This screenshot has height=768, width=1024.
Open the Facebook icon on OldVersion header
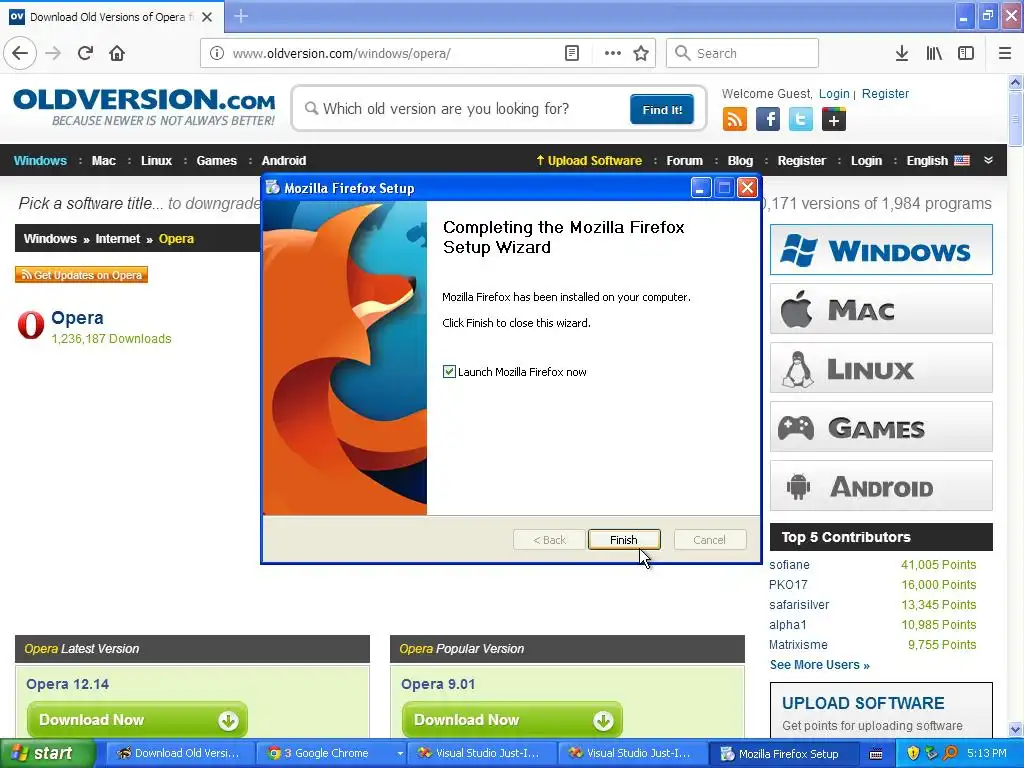click(768, 120)
